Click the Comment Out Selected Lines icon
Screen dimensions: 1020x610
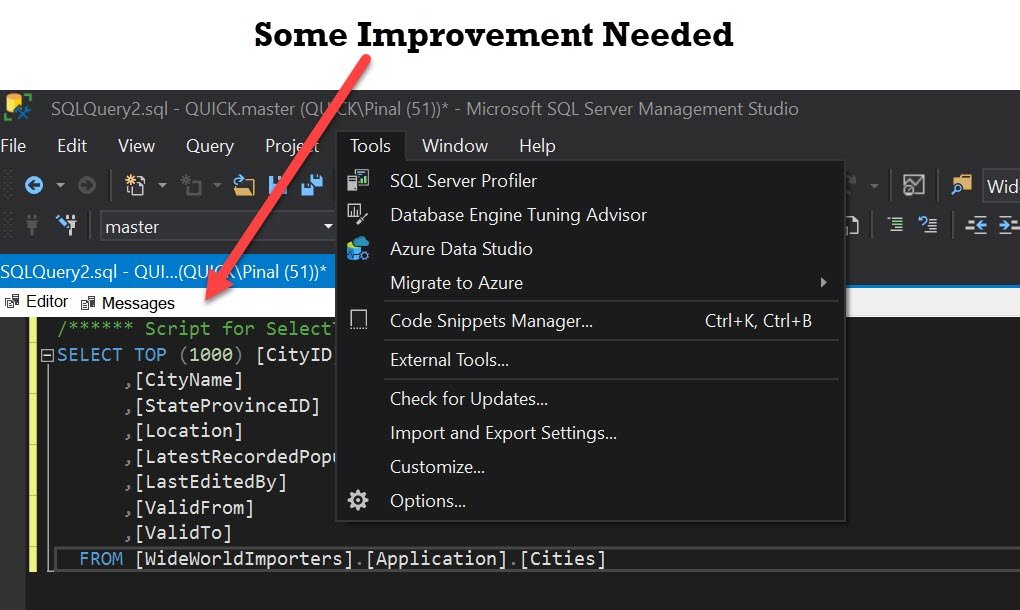896,225
